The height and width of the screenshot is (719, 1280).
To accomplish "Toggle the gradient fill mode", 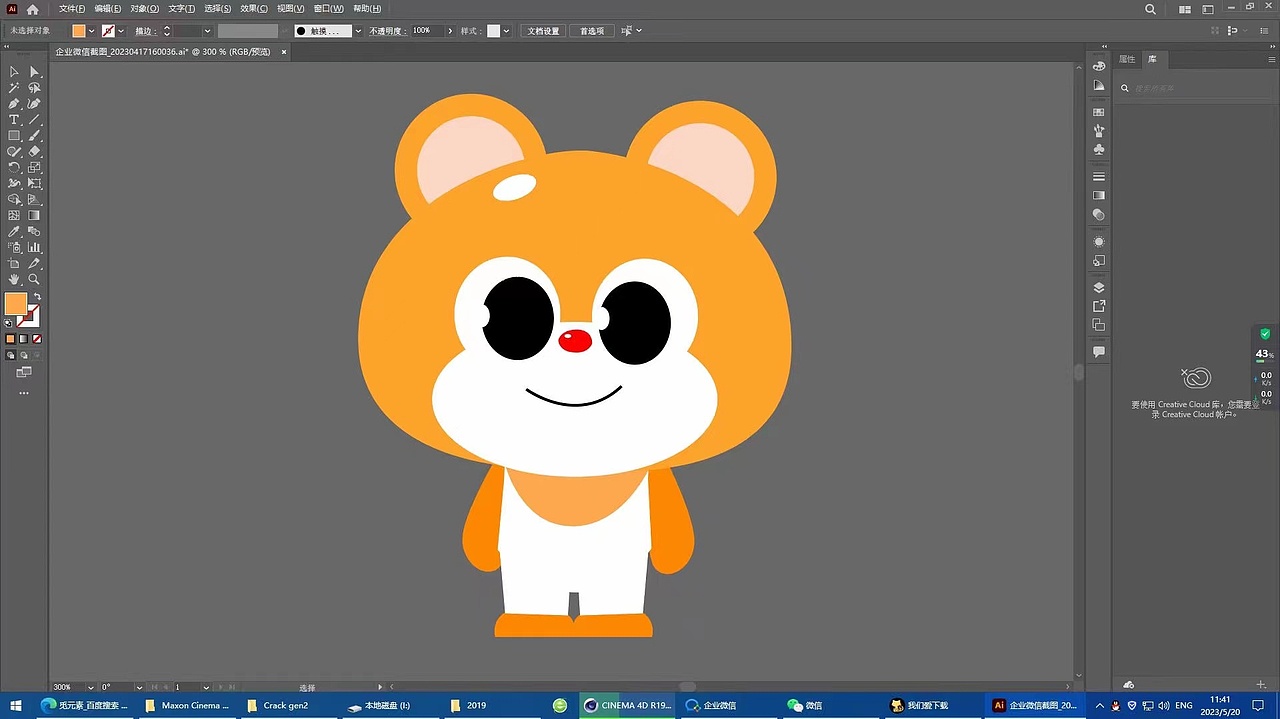I will [23, 338].
